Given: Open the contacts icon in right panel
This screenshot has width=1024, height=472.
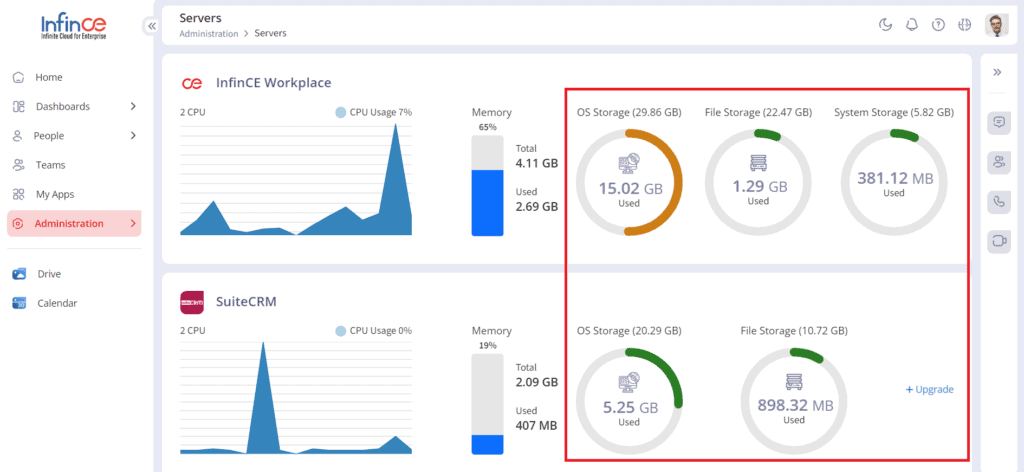Looking at the screenshot, I should (x=999, y=163).
